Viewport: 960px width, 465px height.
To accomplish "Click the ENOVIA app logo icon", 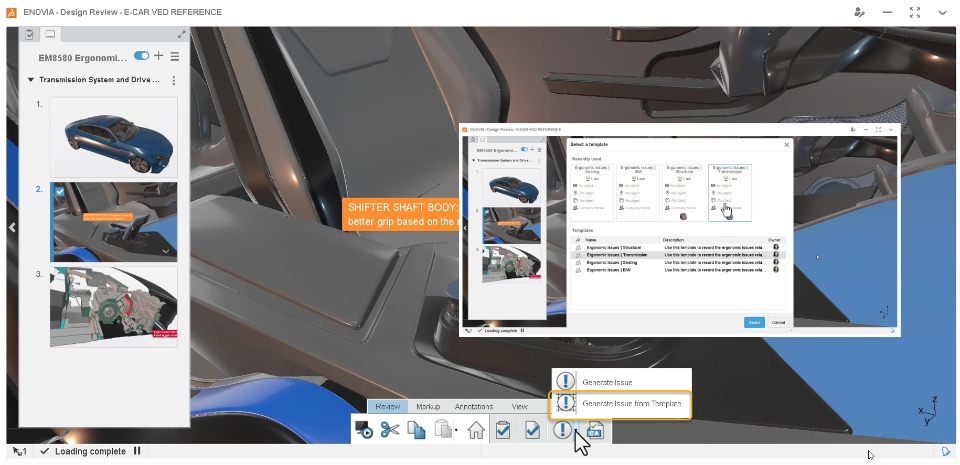I will [x=11, y=12].
